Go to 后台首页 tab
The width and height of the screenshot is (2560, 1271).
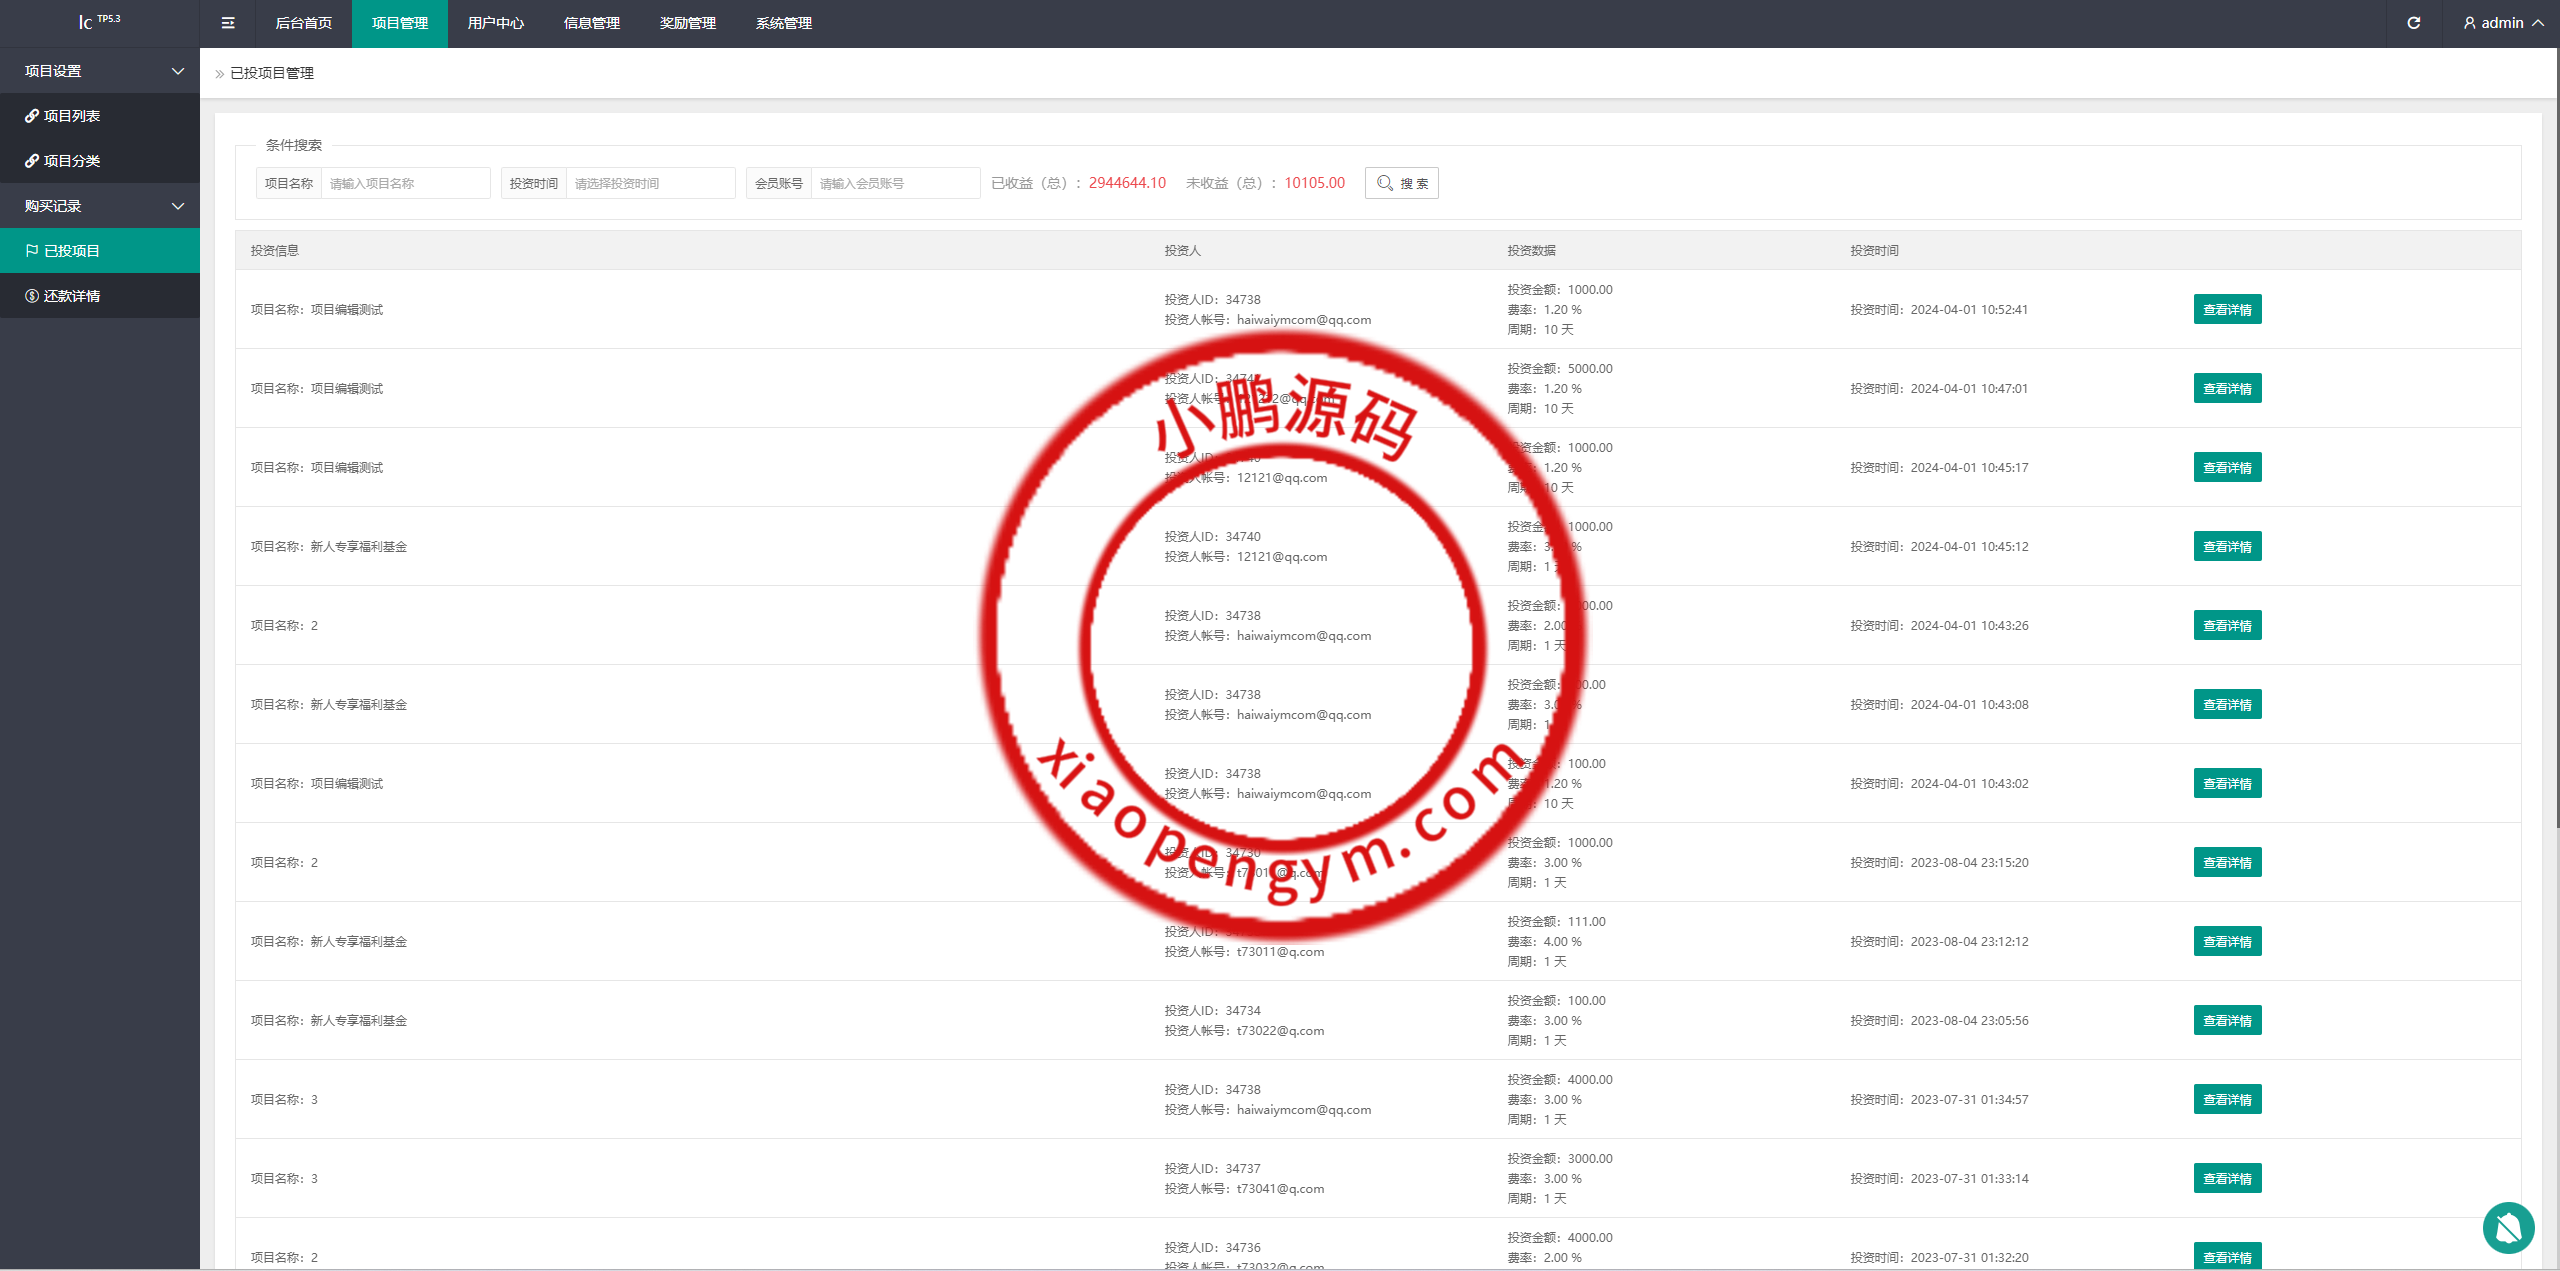[303, 23]
